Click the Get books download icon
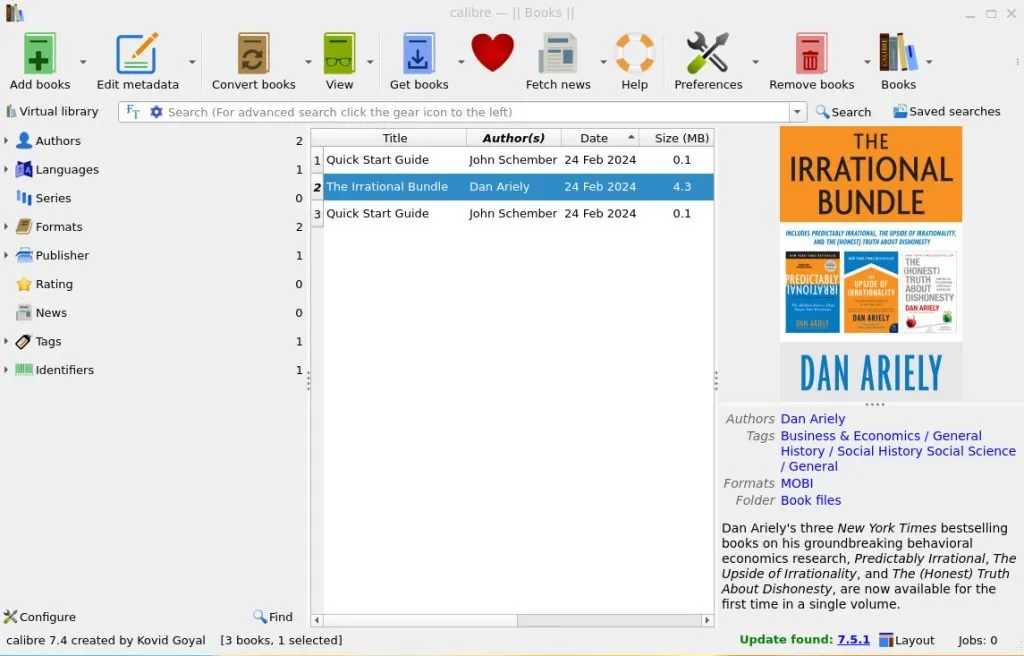This screenshot has height=656, width=1024. click(x=419, y=54)
